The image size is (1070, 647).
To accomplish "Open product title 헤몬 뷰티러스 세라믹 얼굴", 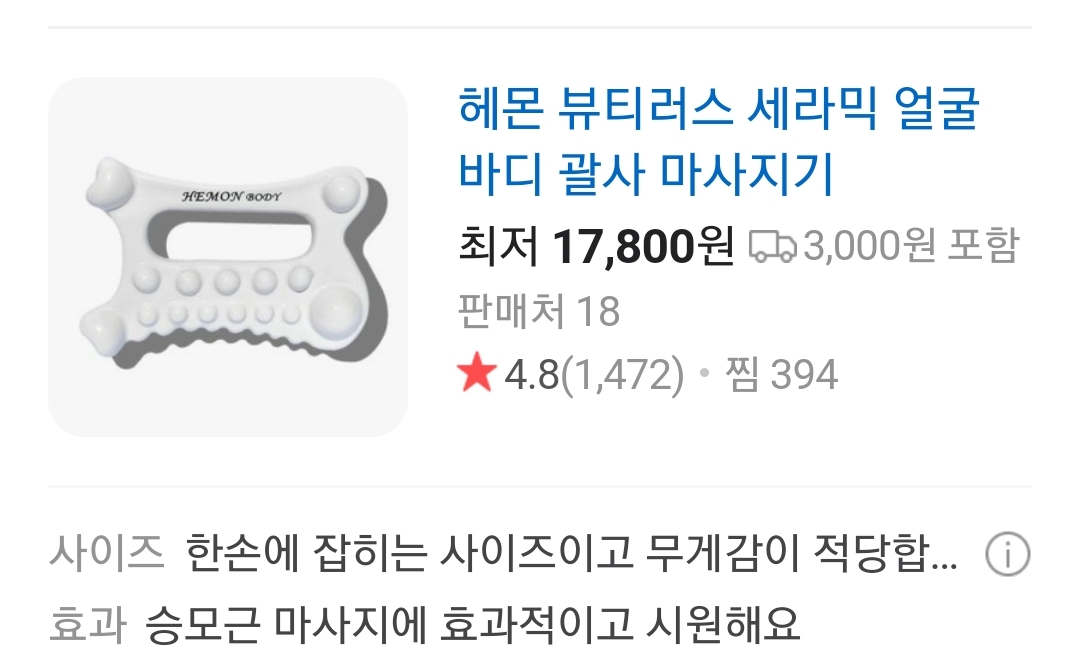I will (x=719, y=109).
